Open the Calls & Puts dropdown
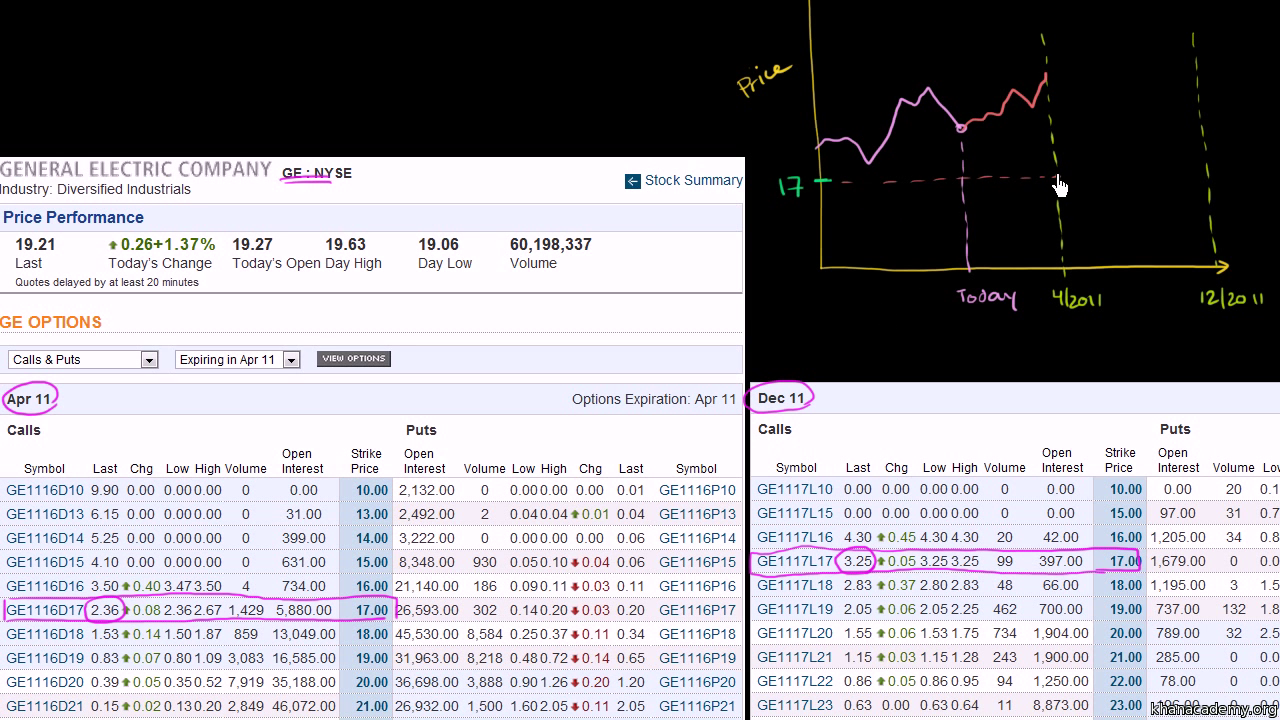This screenshot has width=1280, height=720. (x=83, y=359)
